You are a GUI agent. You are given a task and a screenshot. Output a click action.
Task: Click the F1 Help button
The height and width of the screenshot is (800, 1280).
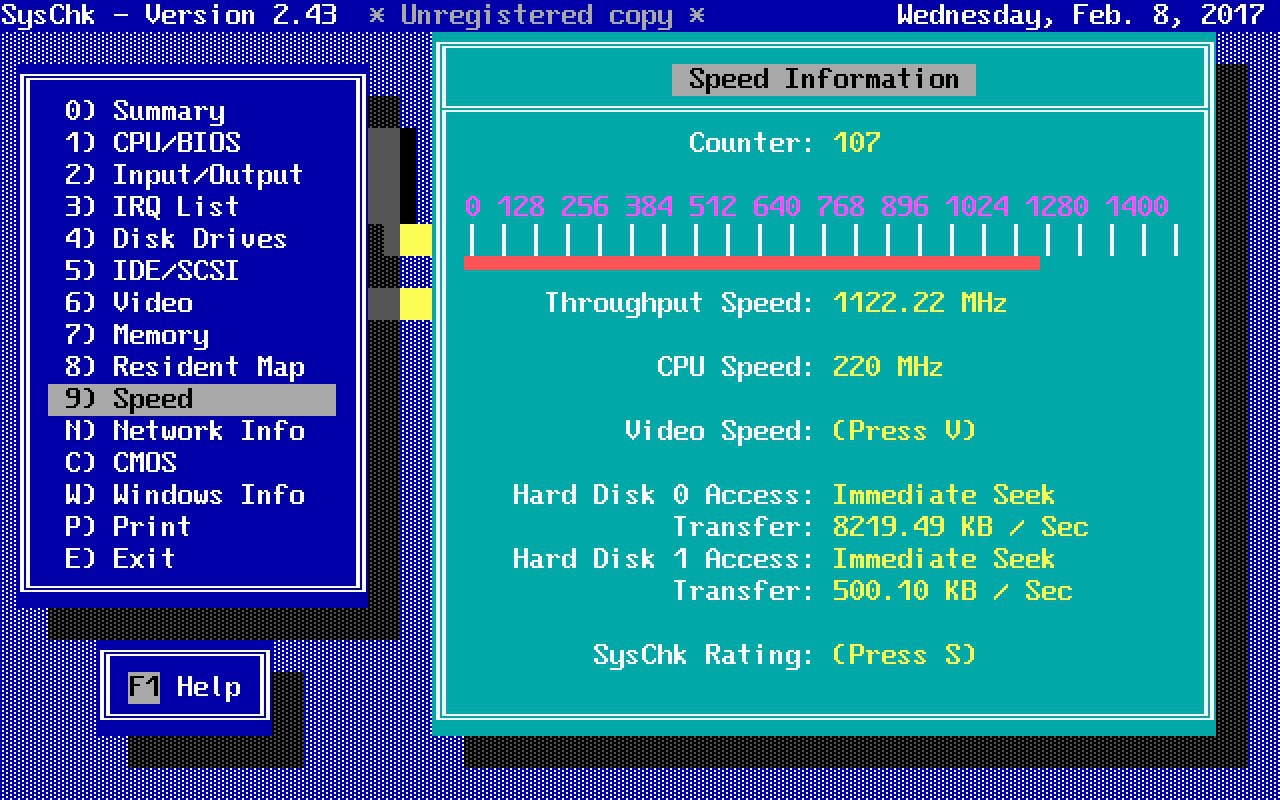(x=185, y=687)
